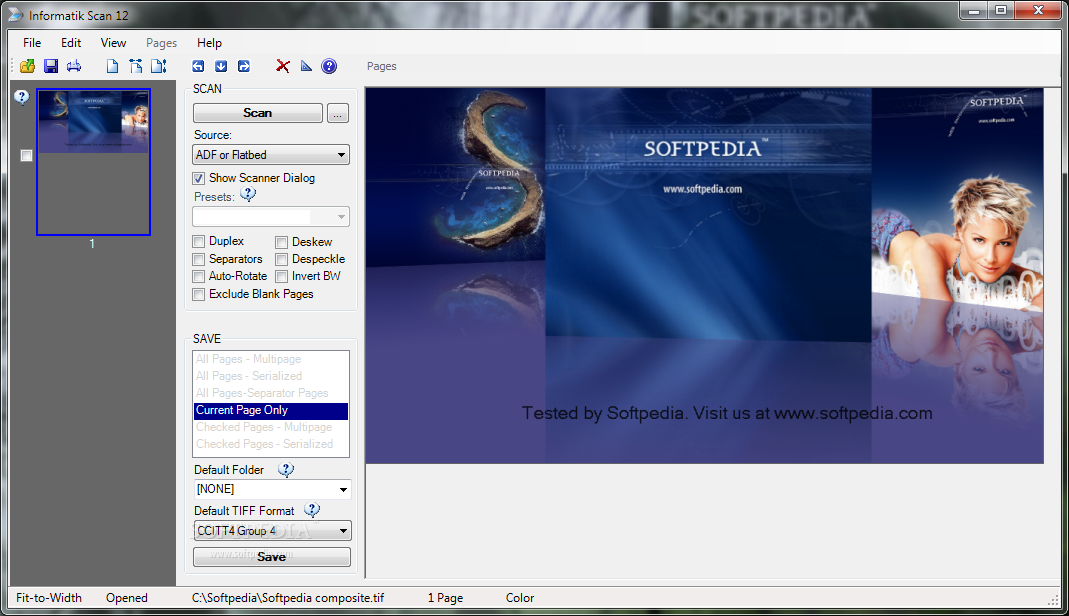Select the fit-to-height page icon

[159, 66]
